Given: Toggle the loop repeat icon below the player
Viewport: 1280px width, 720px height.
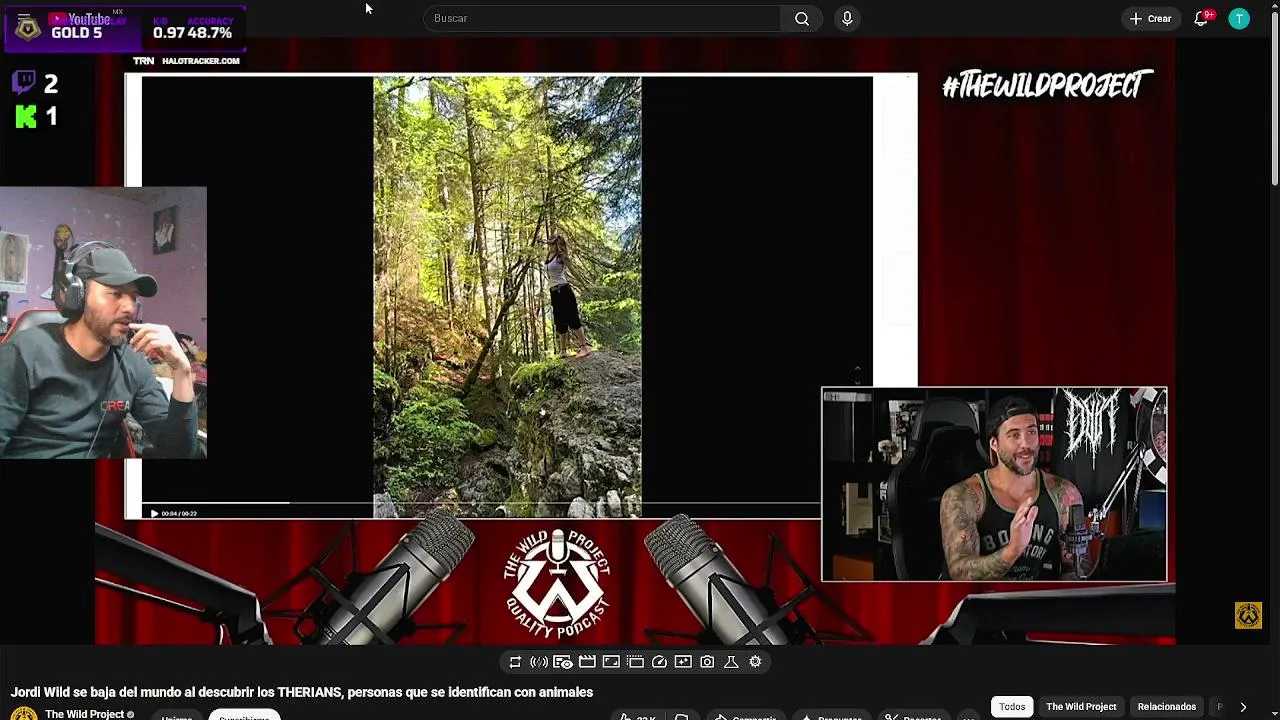Looking at the screenshot, I should [x=515, y=662].
